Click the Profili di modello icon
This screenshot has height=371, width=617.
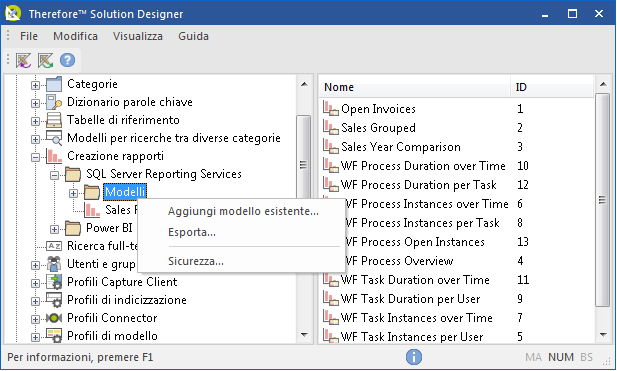pos(54,336)
